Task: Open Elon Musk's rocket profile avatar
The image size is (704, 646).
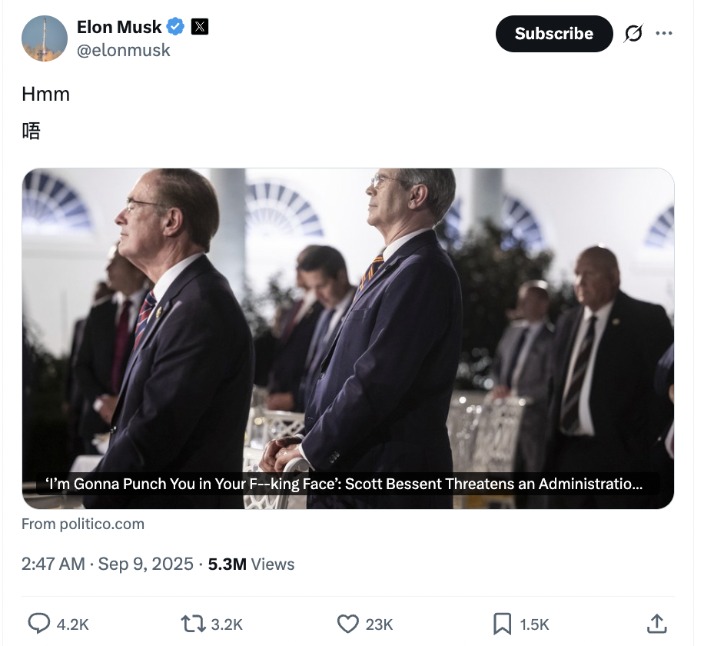Action: tap(44, 39)
